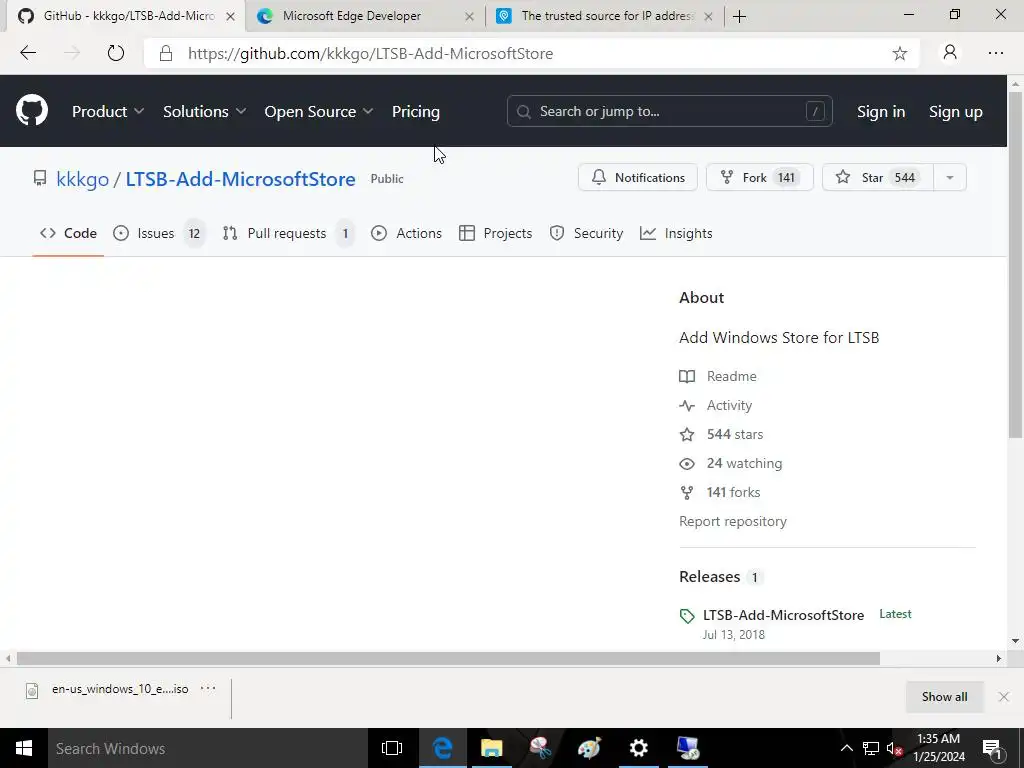Click Report repository
This screenshot has height=768, width=1024.
pyautogui.click(x=733, y=521)
